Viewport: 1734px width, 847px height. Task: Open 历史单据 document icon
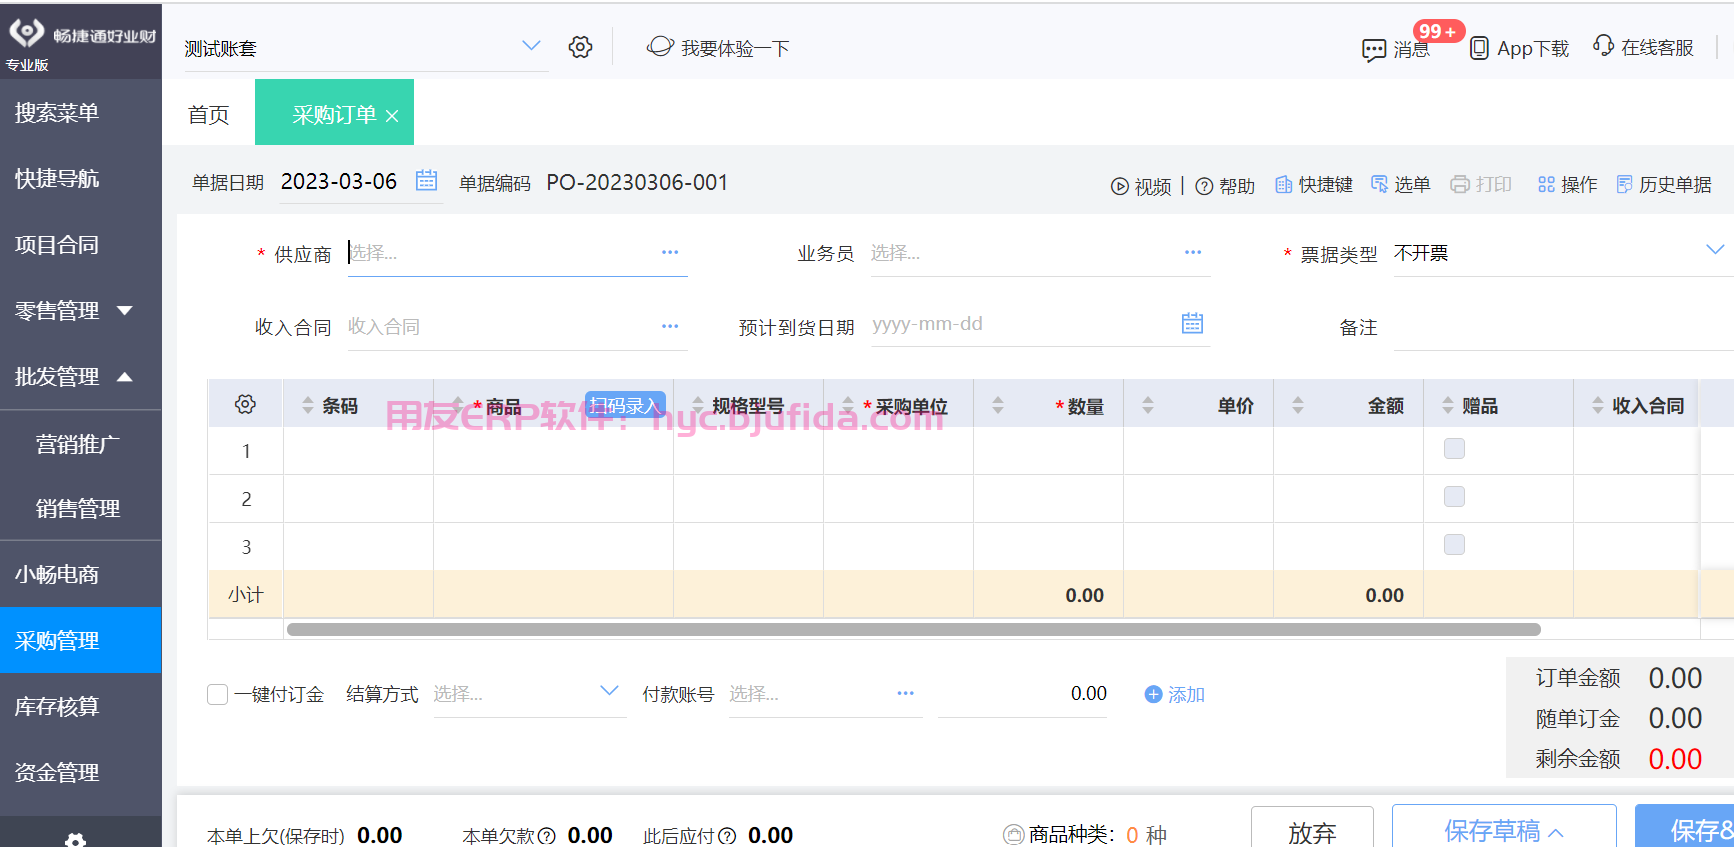1624,184
